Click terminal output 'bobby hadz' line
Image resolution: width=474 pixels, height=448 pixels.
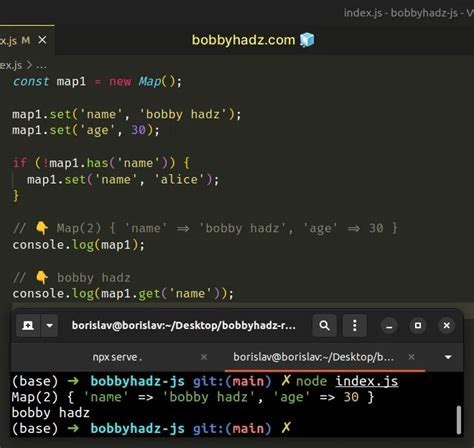pos(50,413)
